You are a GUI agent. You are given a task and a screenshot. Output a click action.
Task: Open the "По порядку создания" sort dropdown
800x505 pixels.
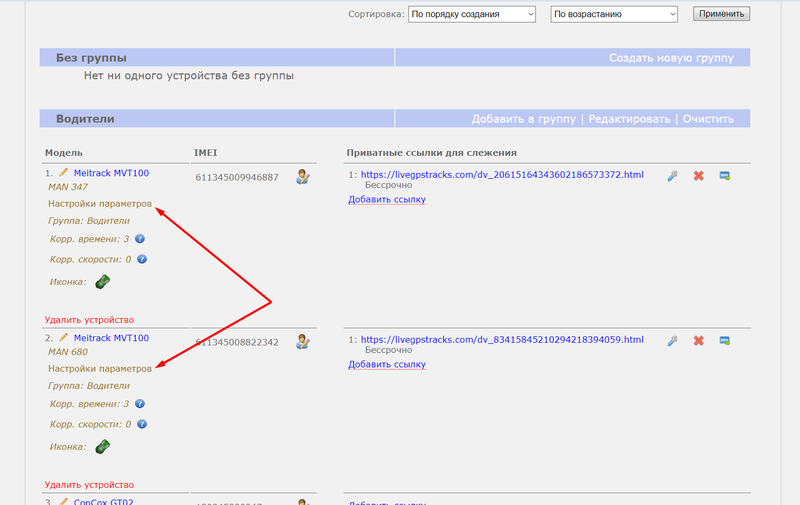[472, 14]
